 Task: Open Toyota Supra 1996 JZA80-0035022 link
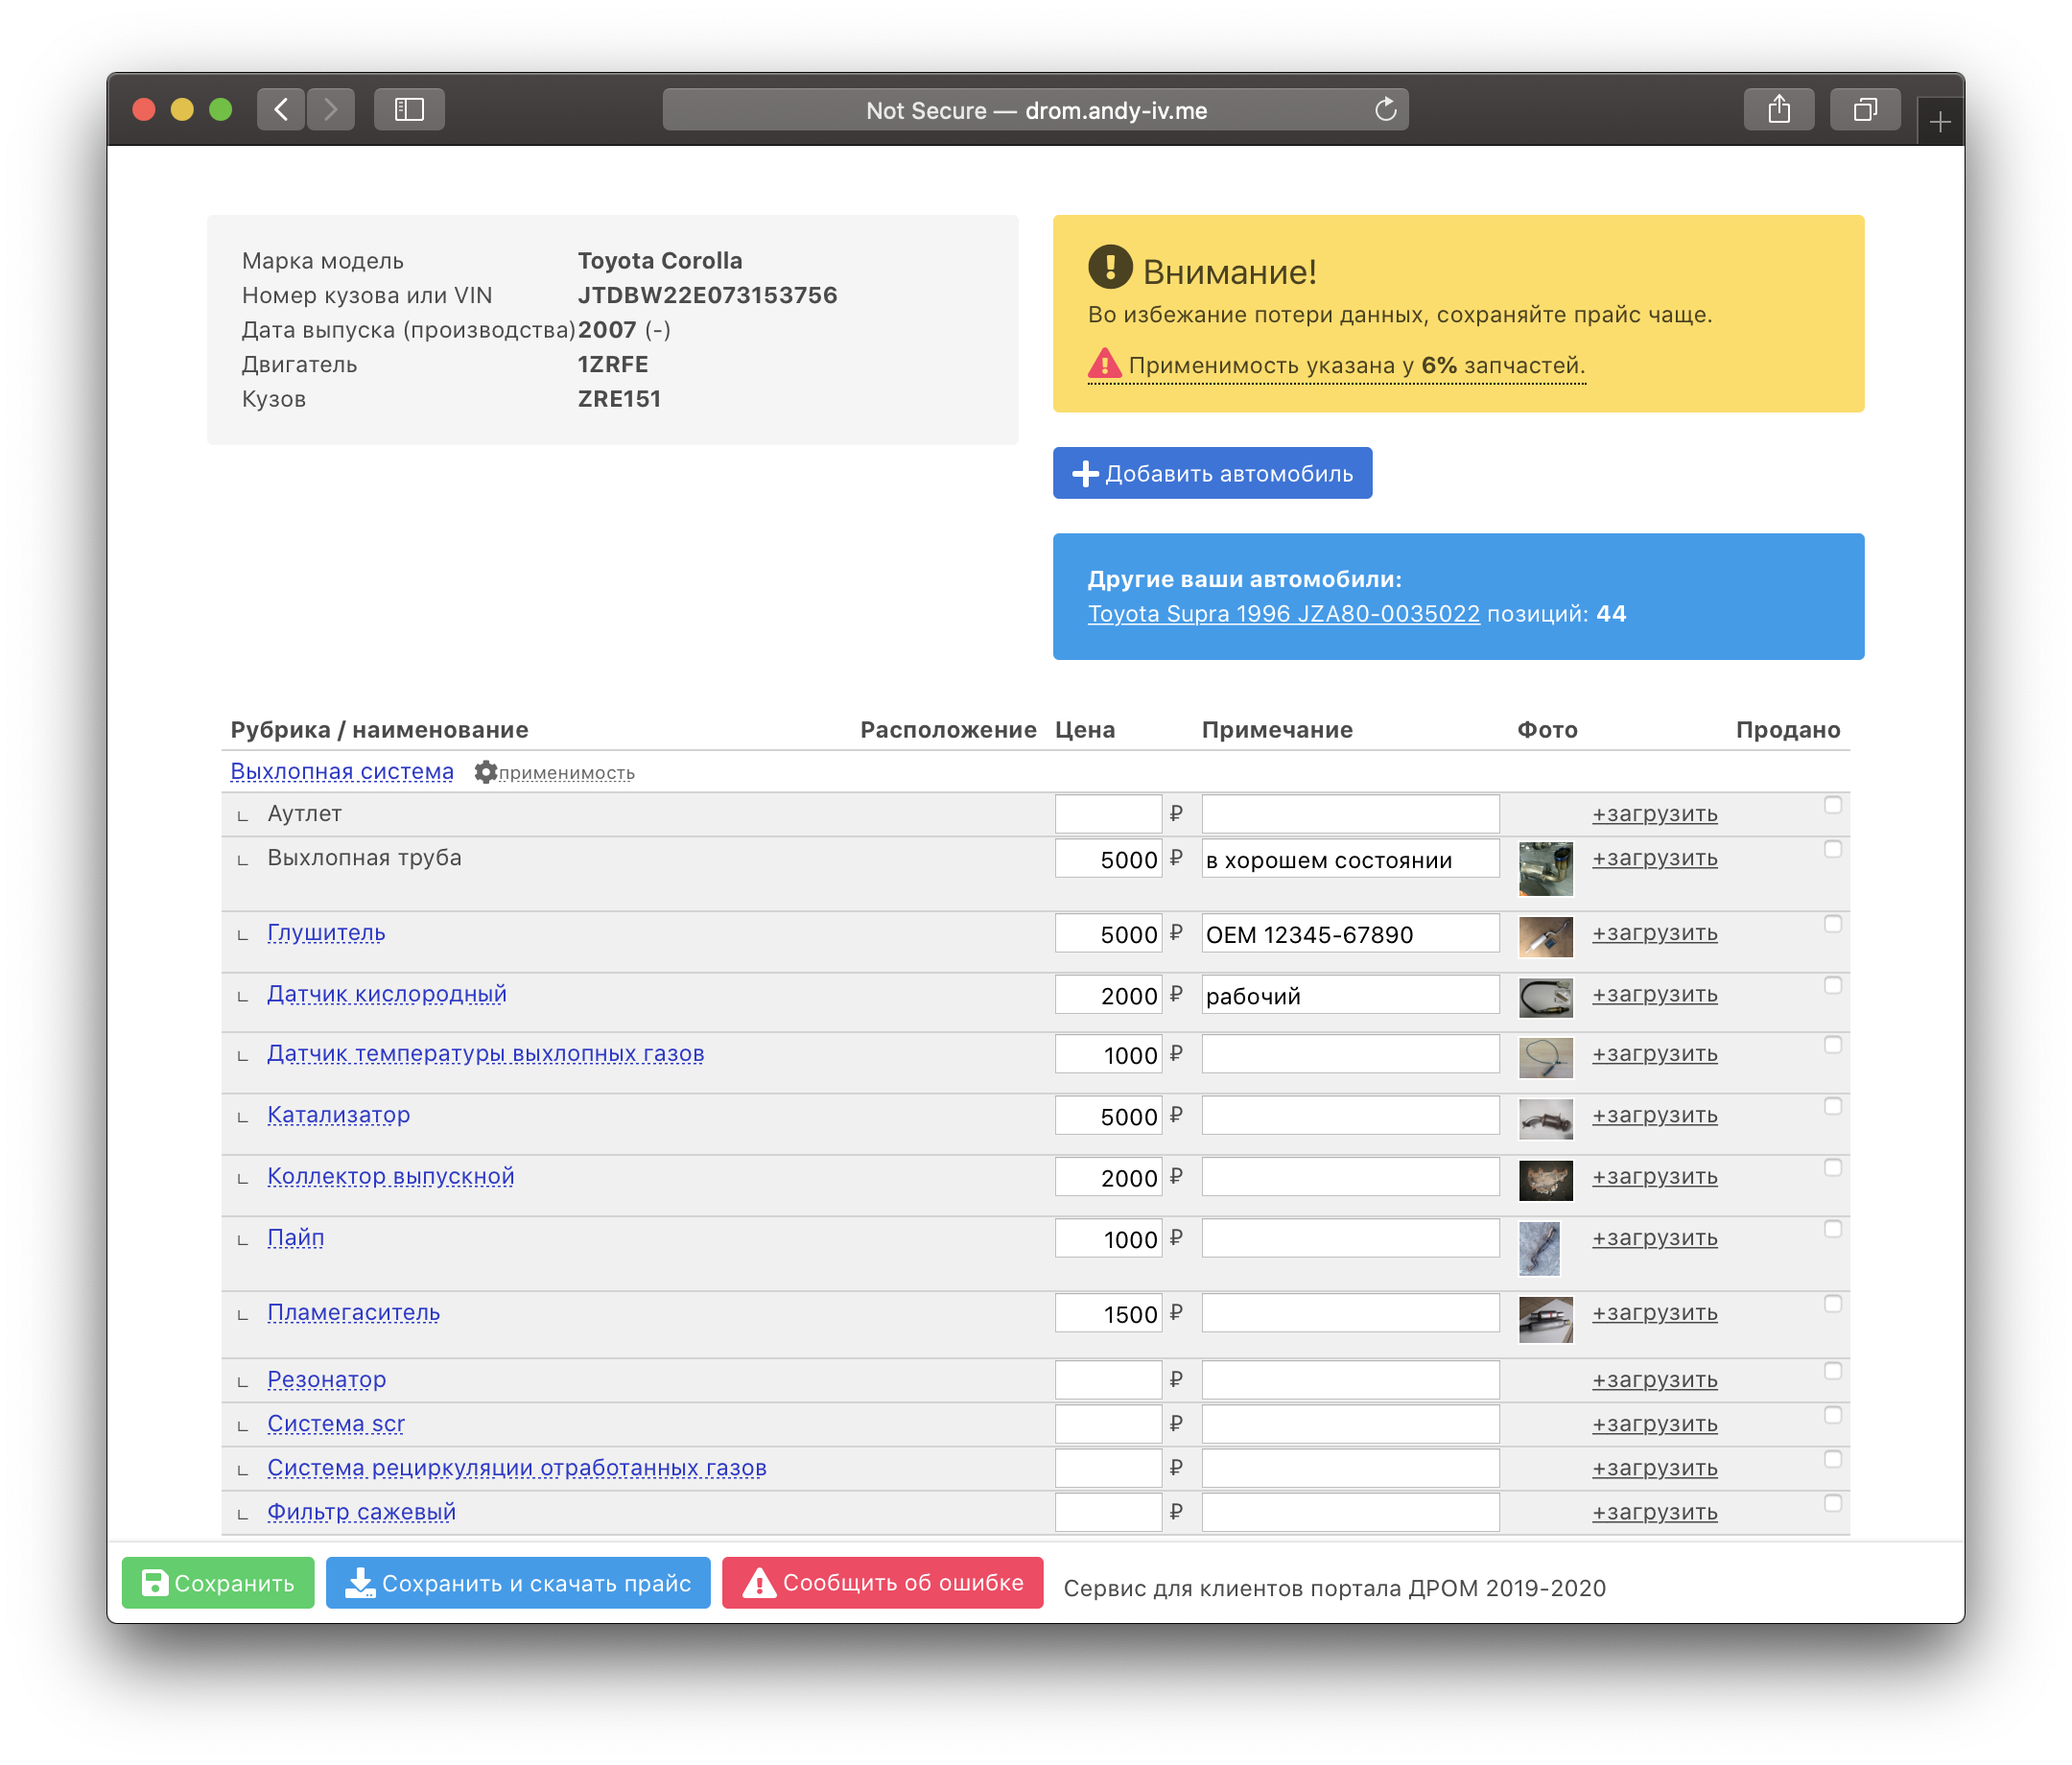click(1283, 614)
